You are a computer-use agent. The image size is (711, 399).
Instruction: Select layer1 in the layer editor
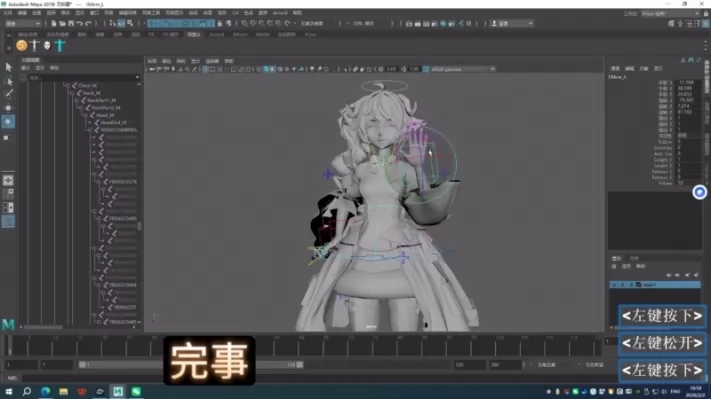point(655,285)
